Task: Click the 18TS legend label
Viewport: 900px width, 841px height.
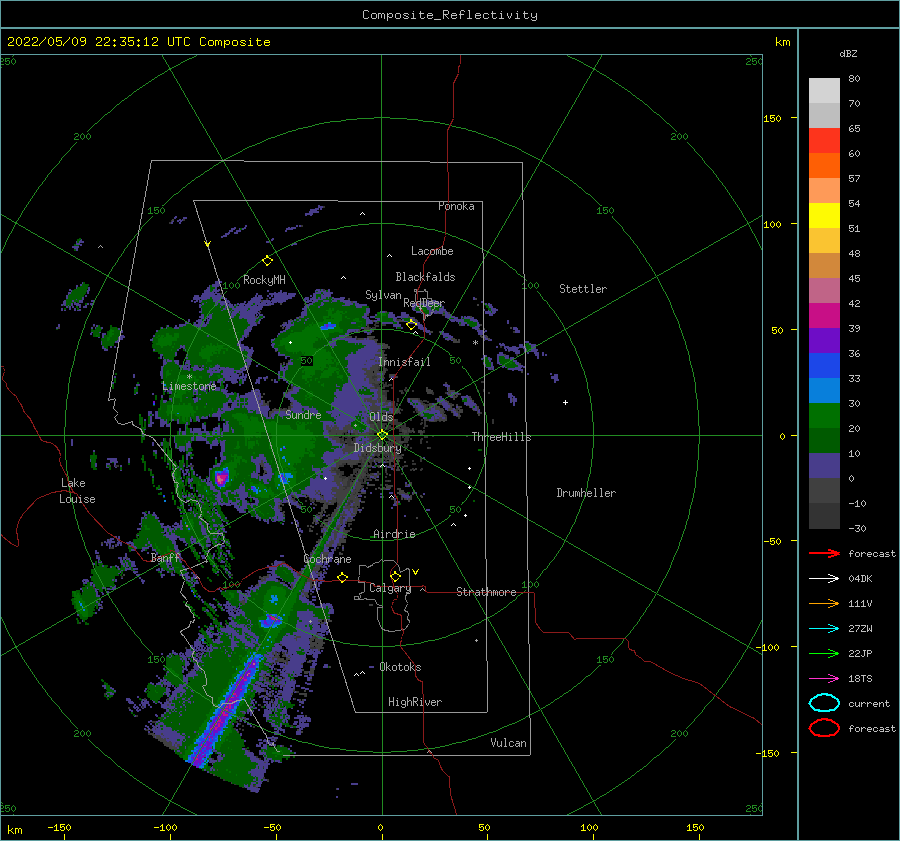Action: tap(860, 679)
